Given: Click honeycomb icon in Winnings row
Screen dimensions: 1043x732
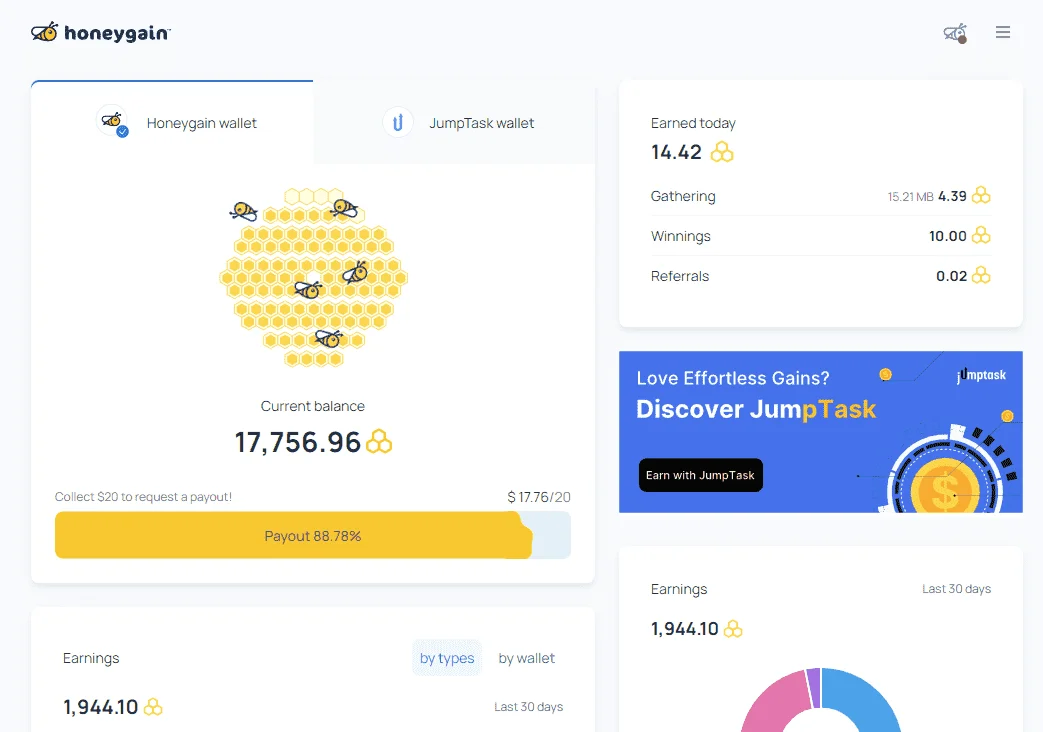Looking at the screenshot, I should click(981, 235).
